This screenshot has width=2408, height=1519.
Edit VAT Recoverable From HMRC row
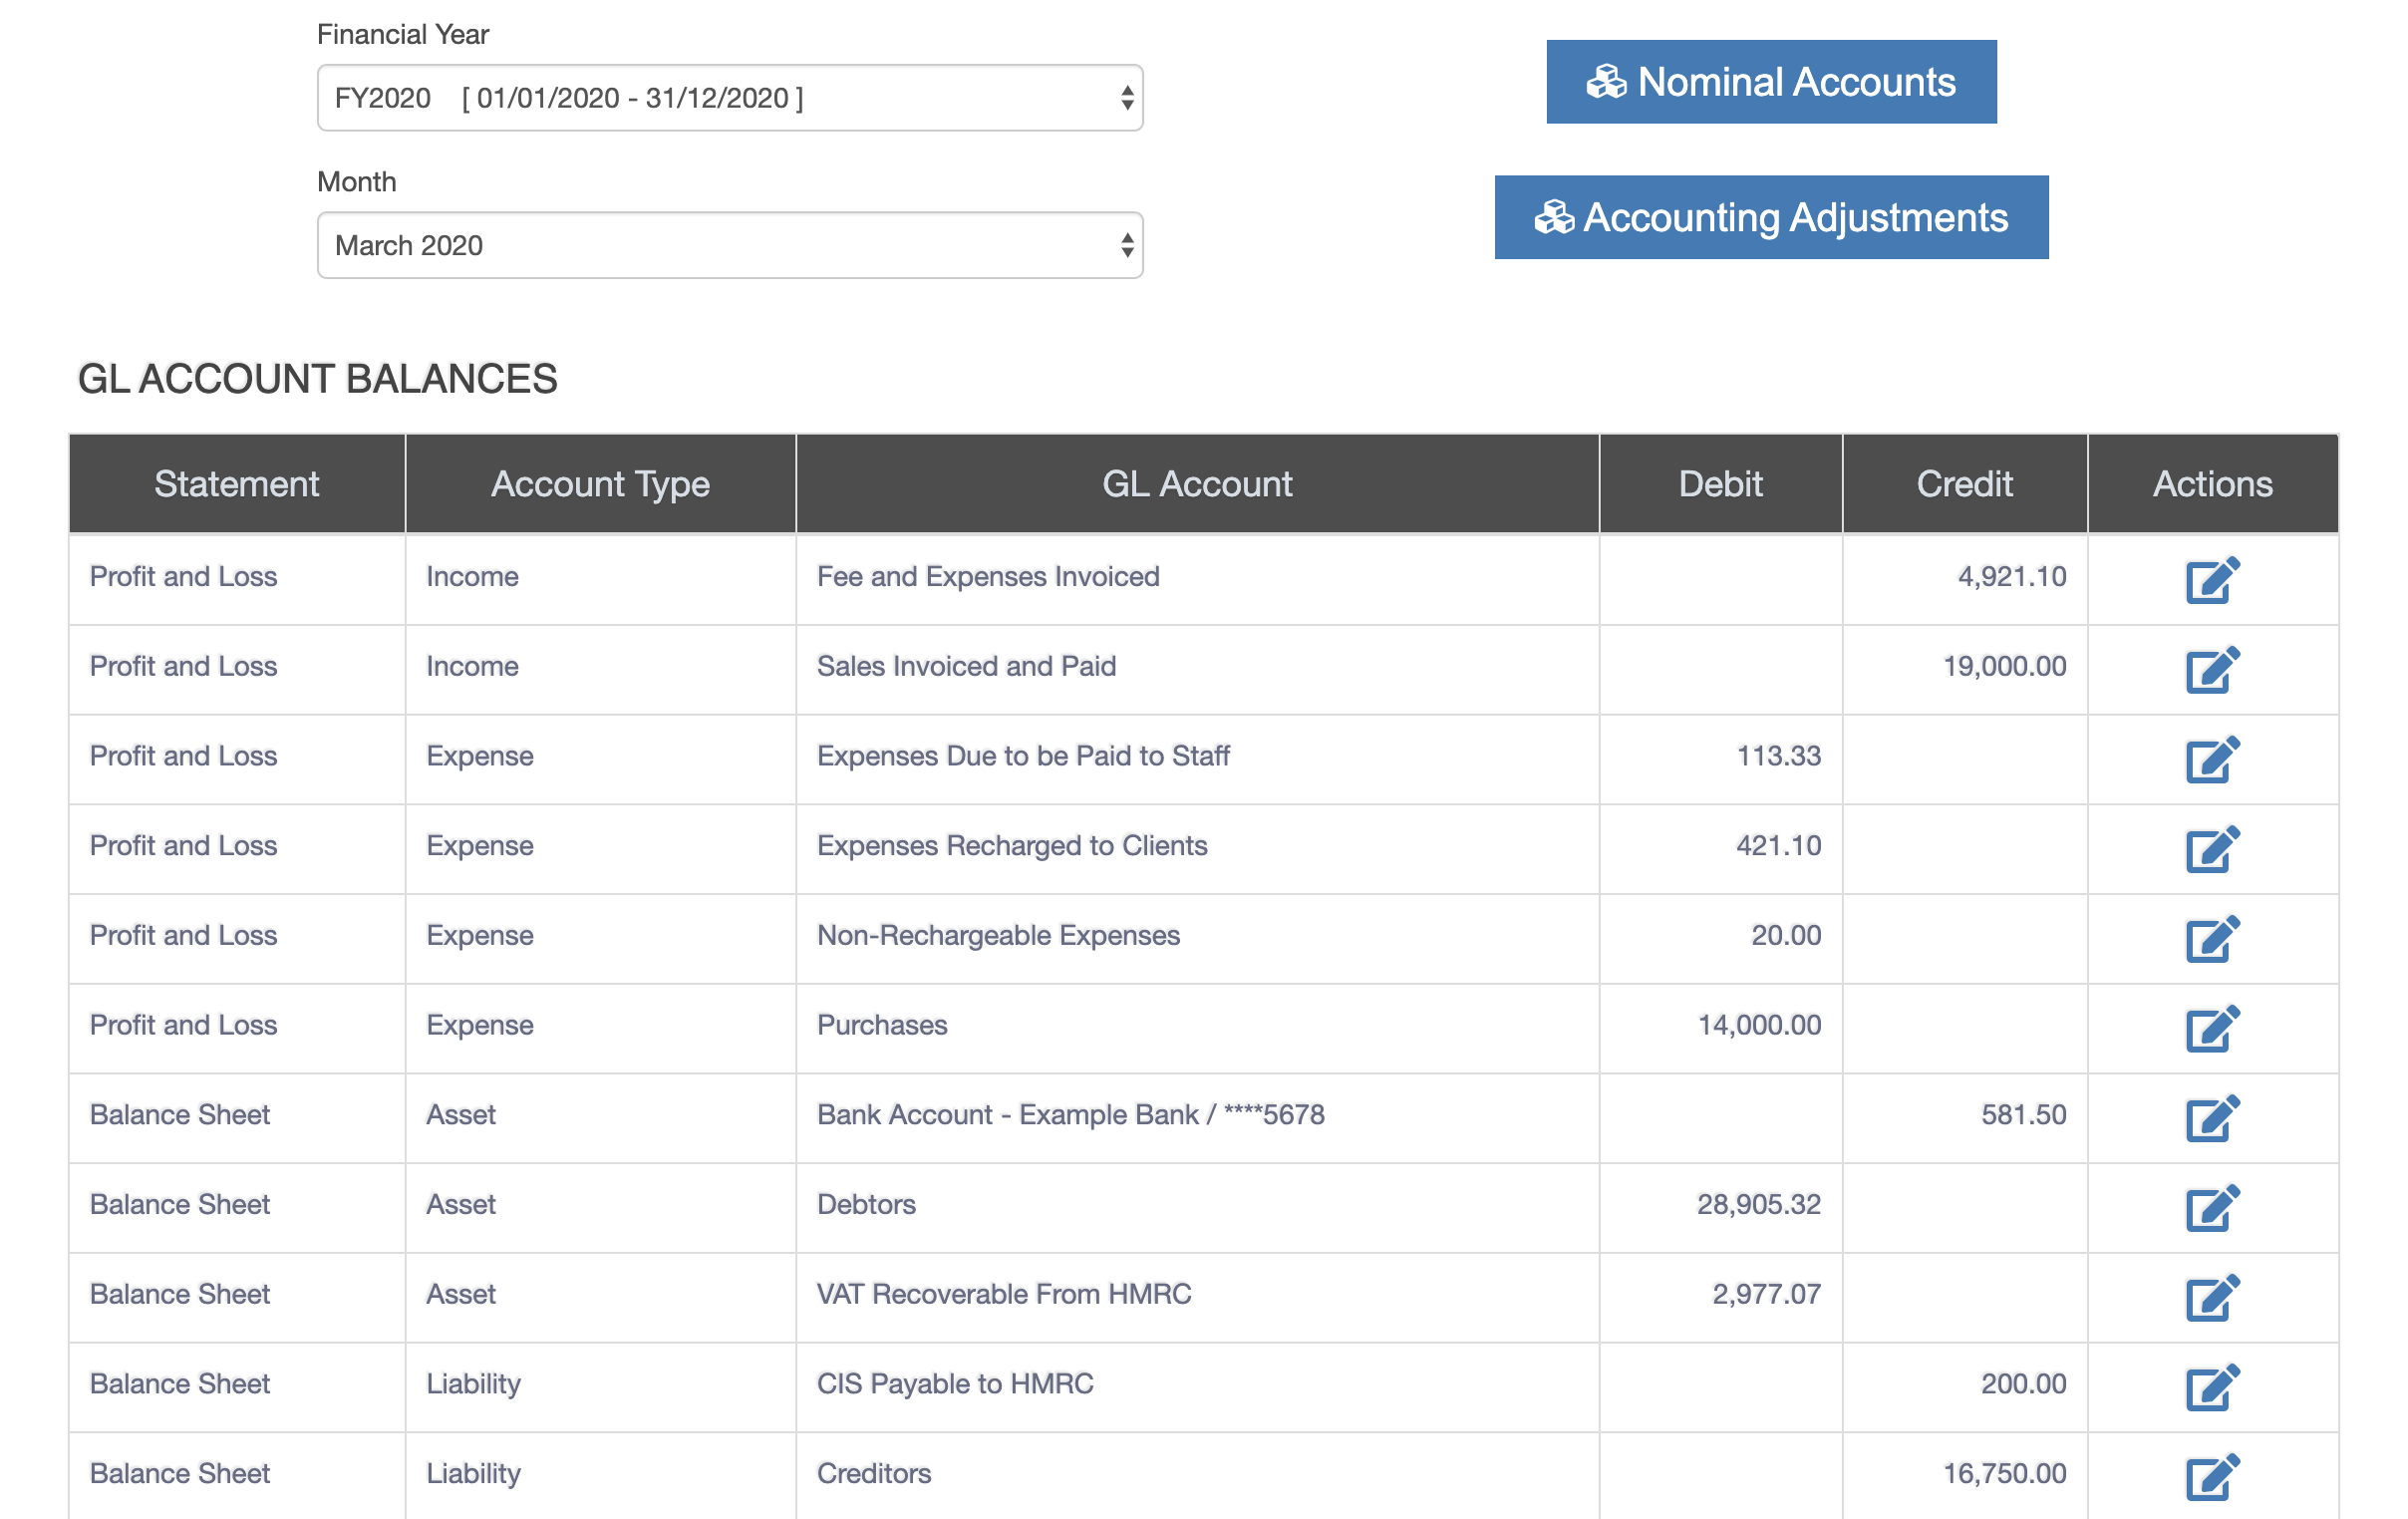[2211, 1297]
